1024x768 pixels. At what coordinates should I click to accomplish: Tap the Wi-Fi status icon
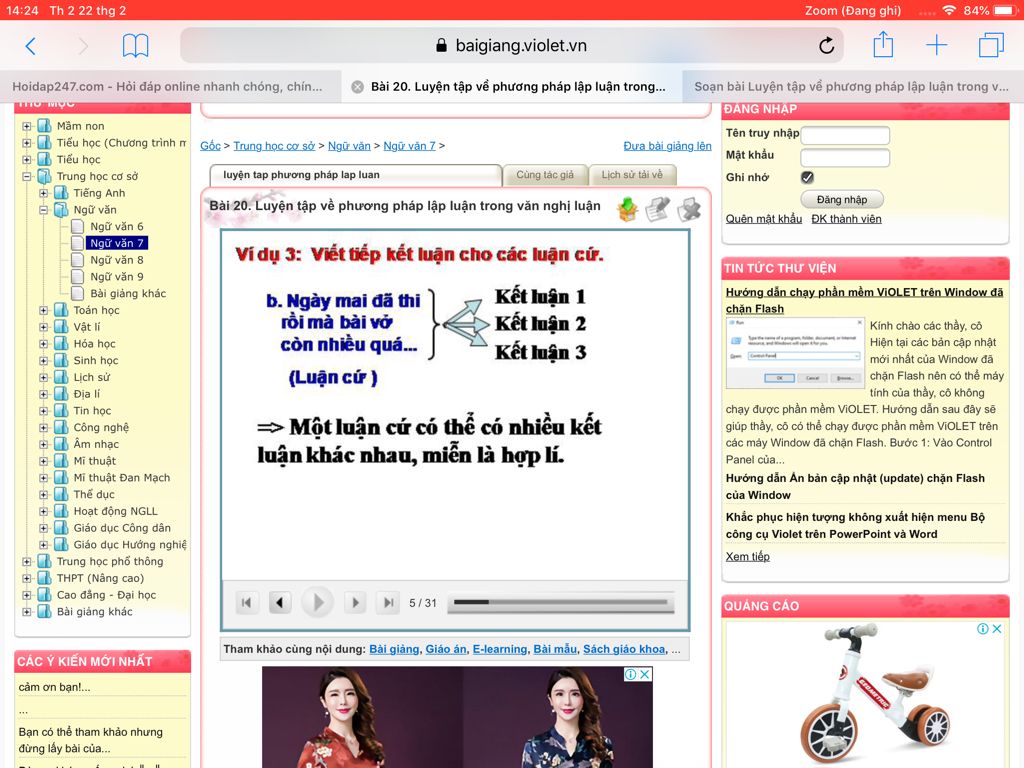tap(949, 10)
